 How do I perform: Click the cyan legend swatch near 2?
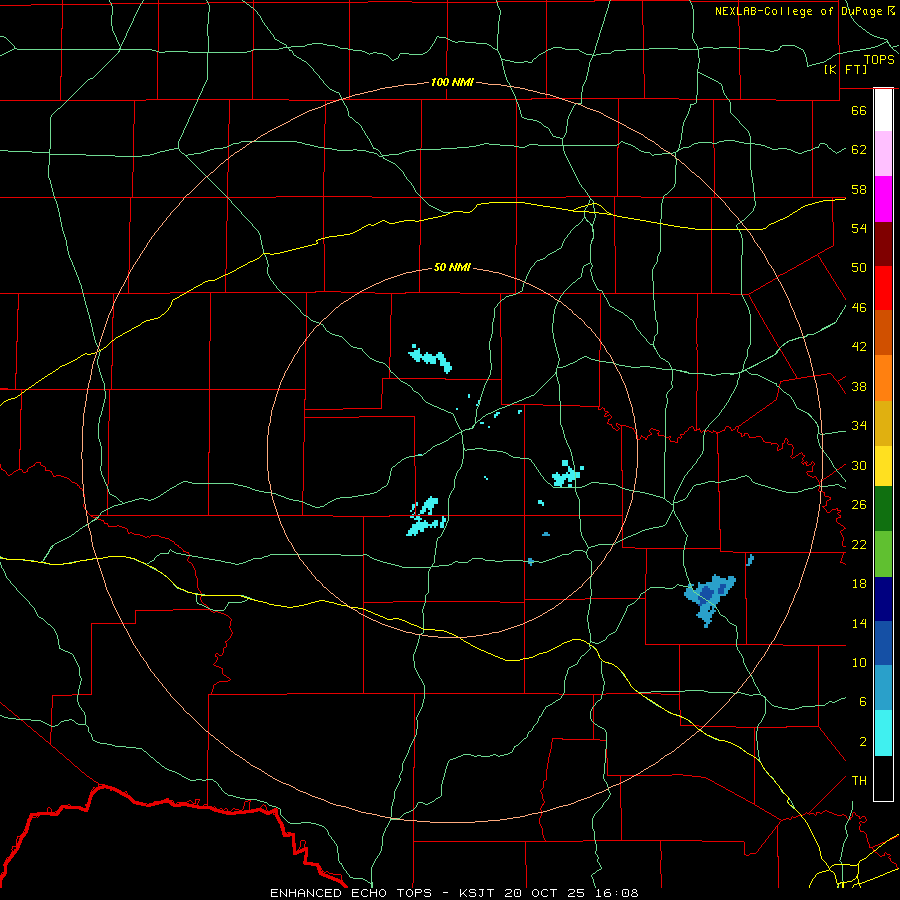point(883,733)
